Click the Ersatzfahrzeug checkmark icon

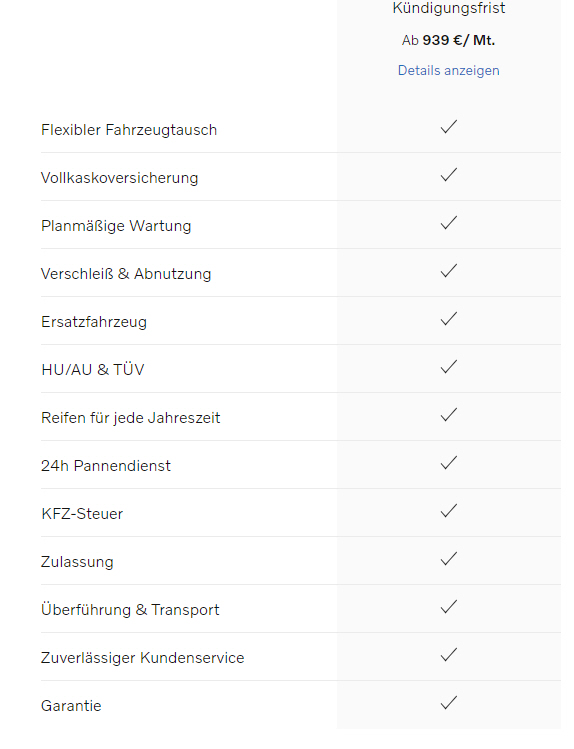[x=449, y=319]
